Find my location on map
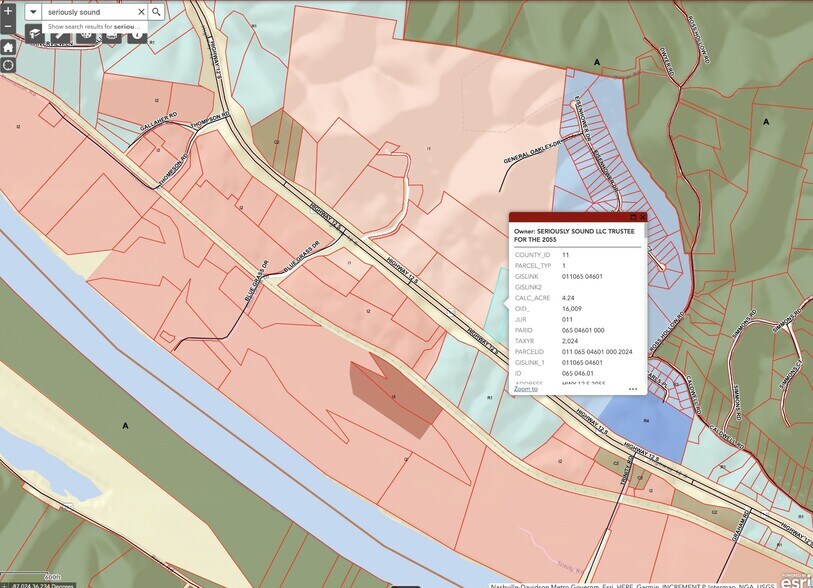This screenshot has height=588, width=813. 8,65
